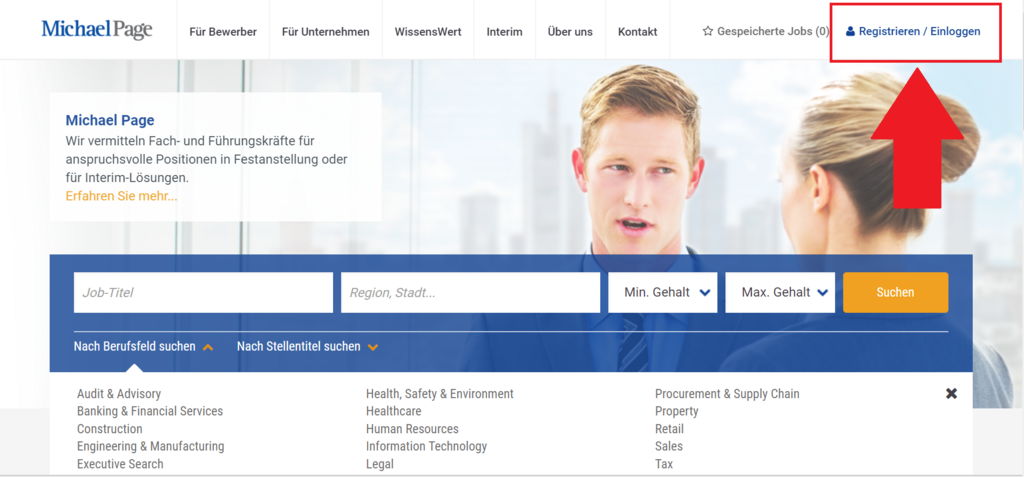Click into the Region, Stadt field
This screenshot has height=477, width=1024.
point(470,293)
